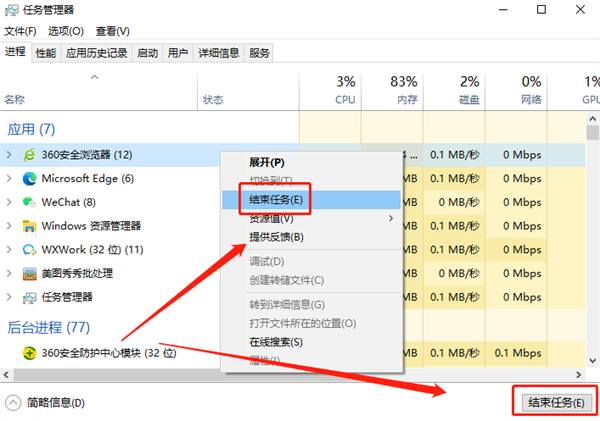Click the WeChat process icon
This screenshot has height=421, width=600.
(x=29, y=202)
